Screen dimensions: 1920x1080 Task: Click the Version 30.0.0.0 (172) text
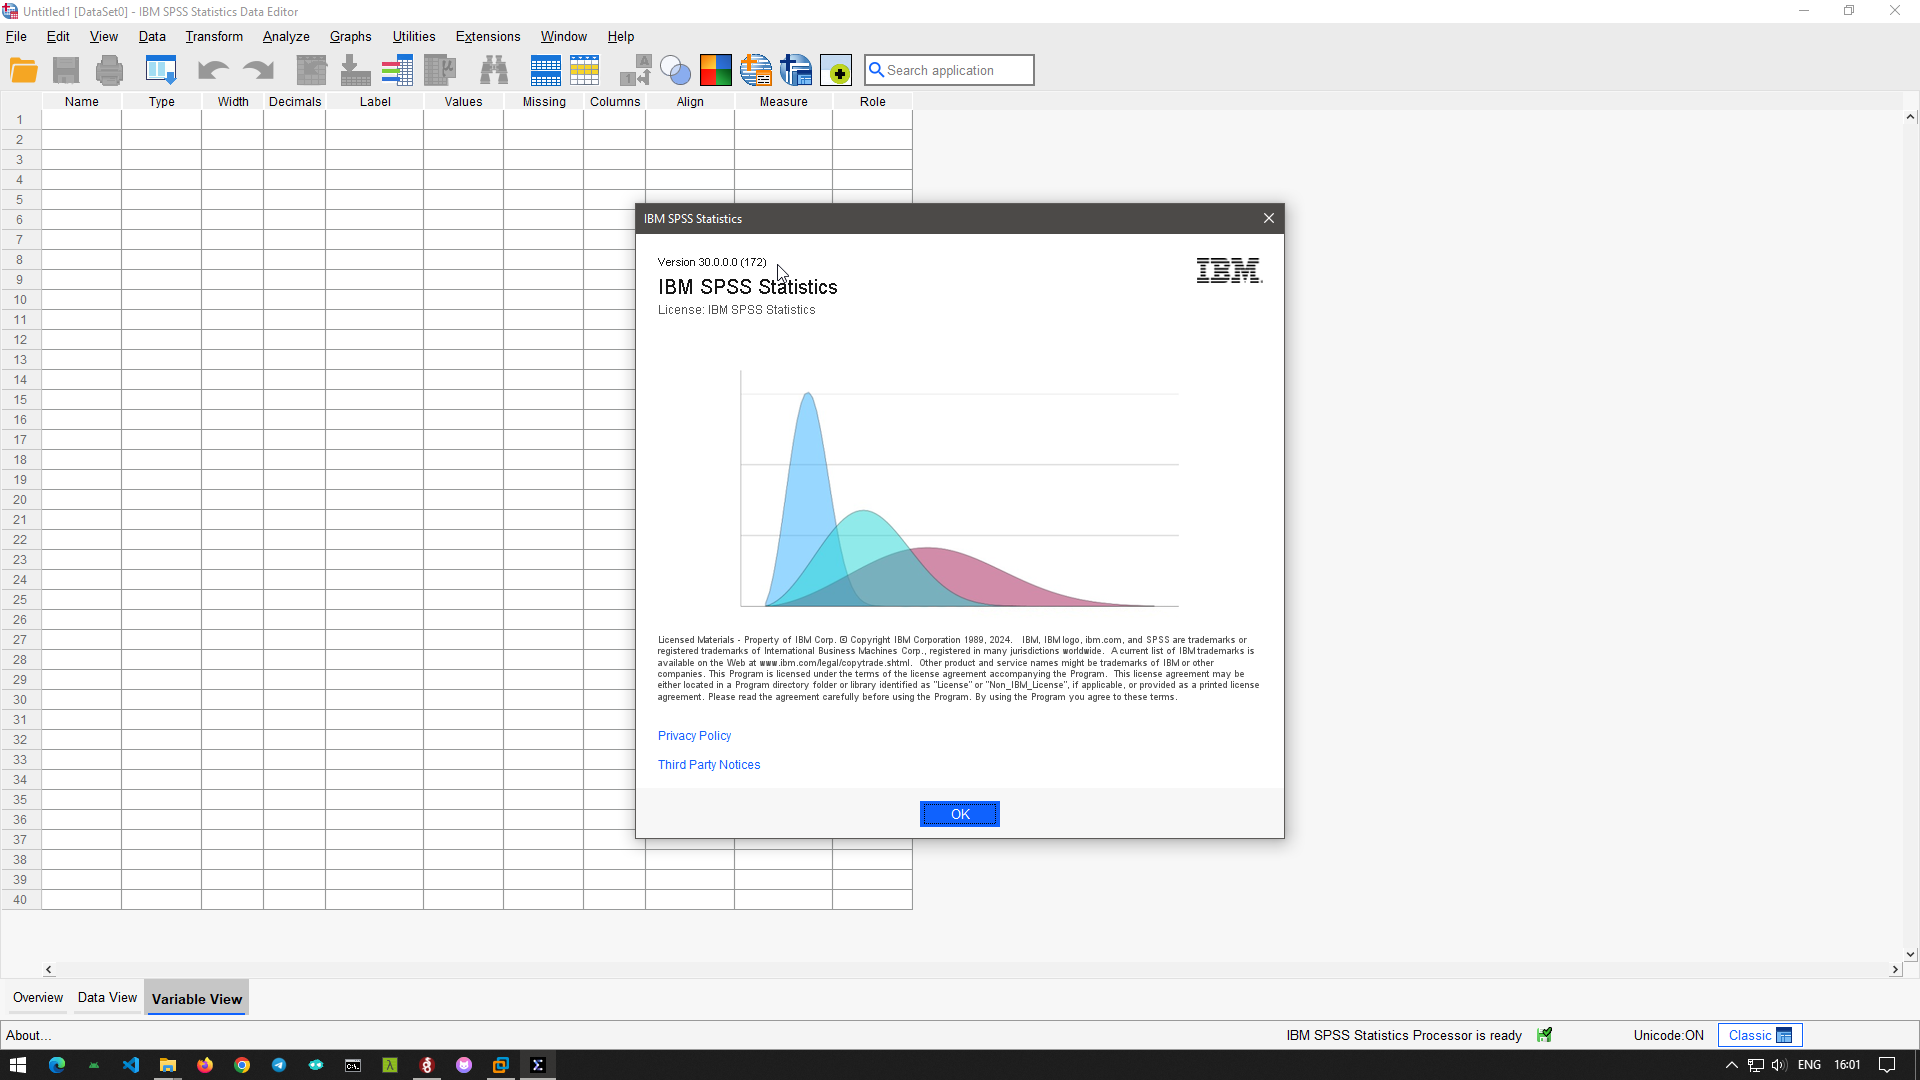coord(712,262)
